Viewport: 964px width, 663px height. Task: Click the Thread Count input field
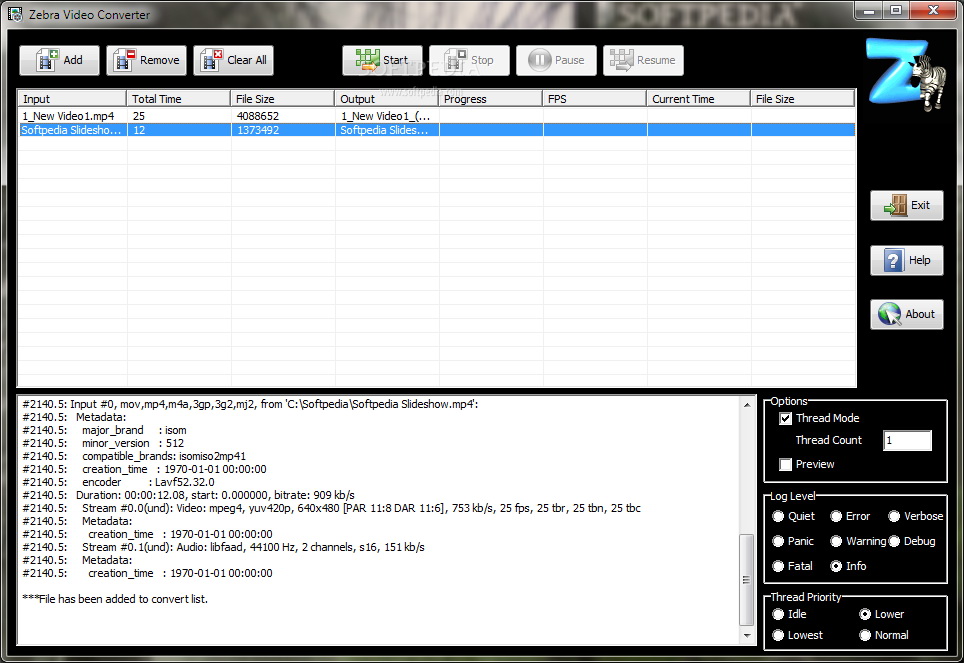(907, 440)
